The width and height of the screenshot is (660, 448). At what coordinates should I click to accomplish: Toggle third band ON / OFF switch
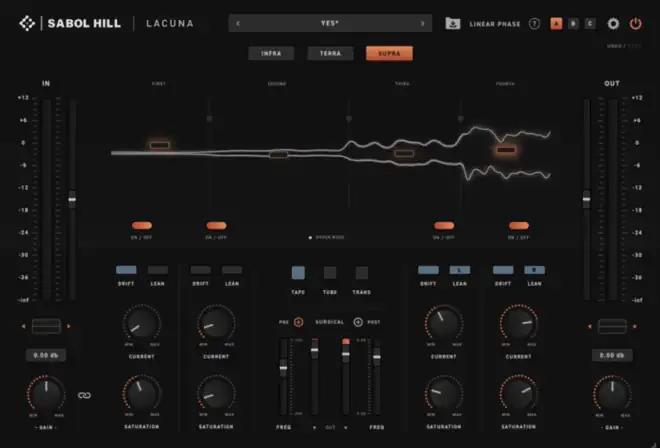click(444, 226)
